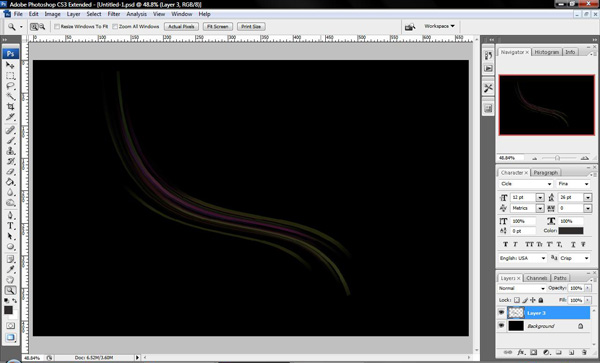This screenshot has height=363, width=600.
Task: Open the English: USA language dropdown
Action: [522, 258]
